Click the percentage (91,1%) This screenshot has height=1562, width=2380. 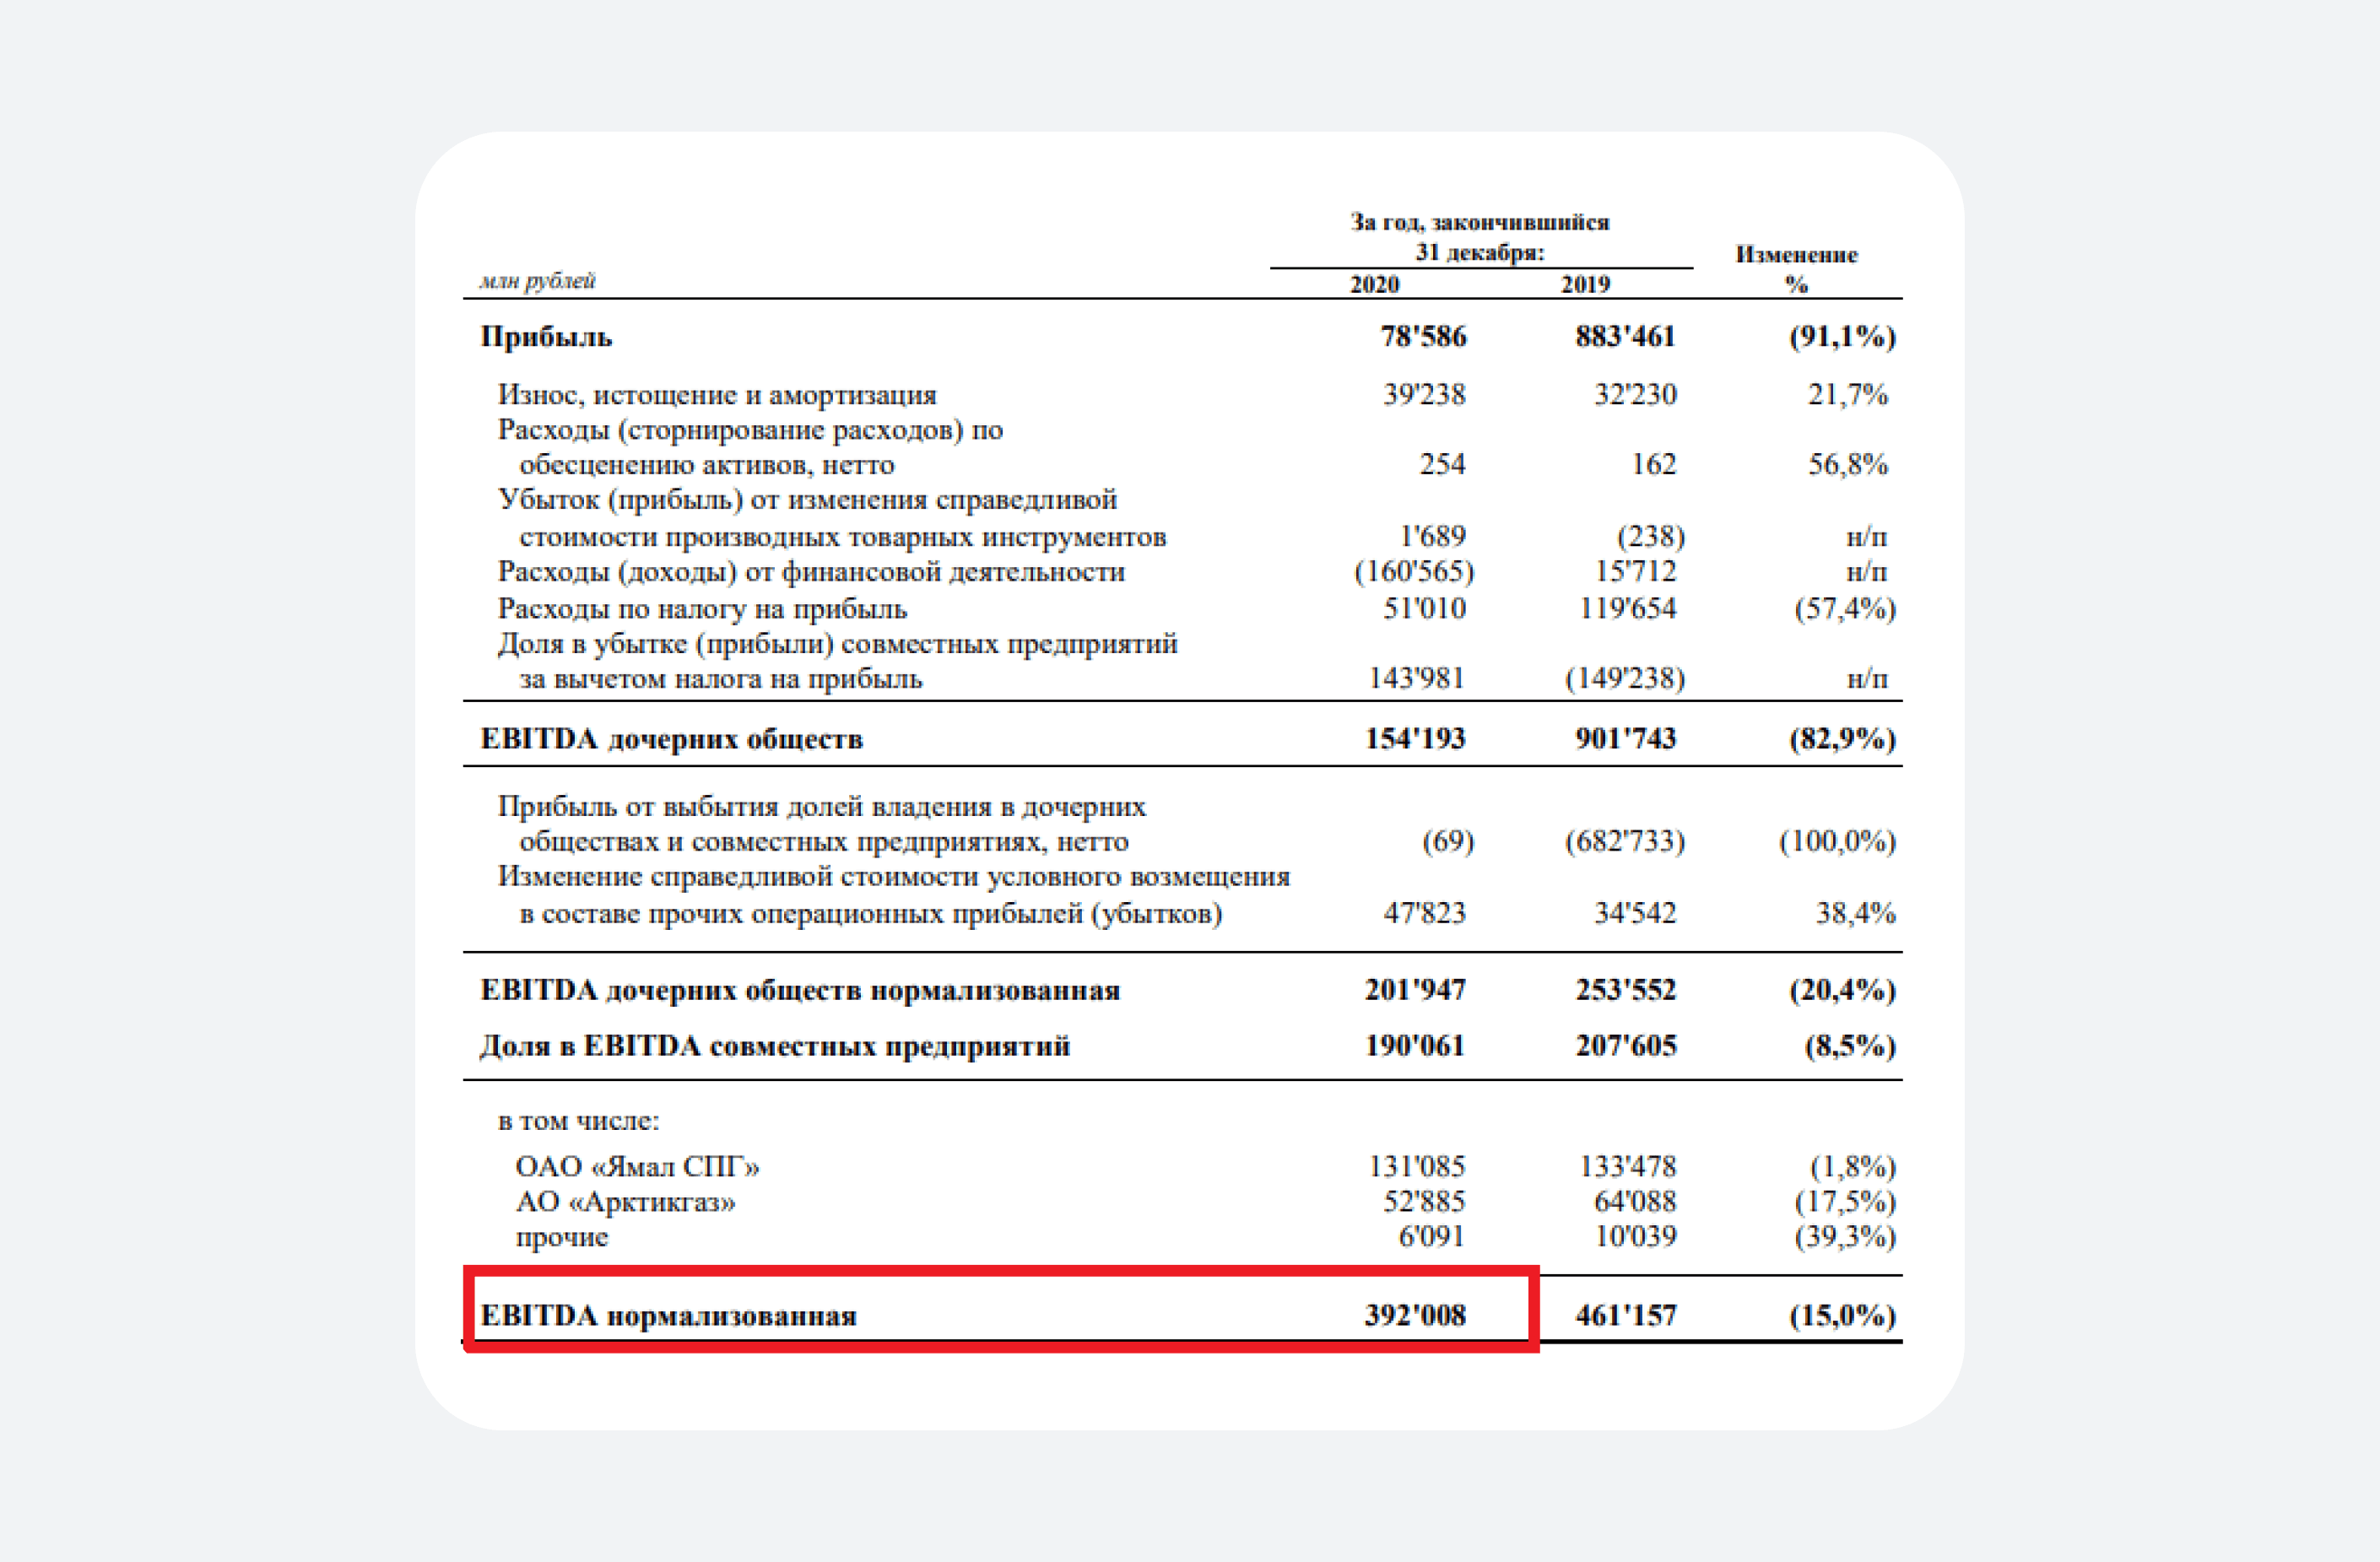[x=1842, y=336]
